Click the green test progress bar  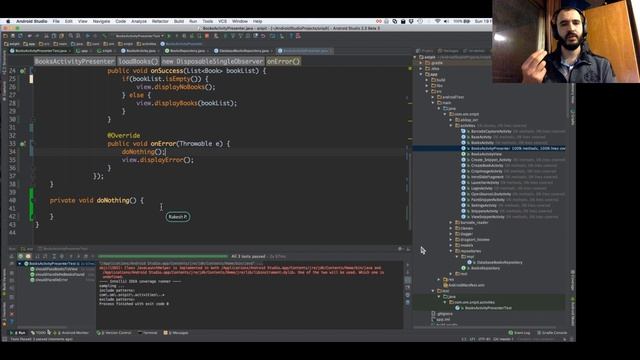click(163, 256)
